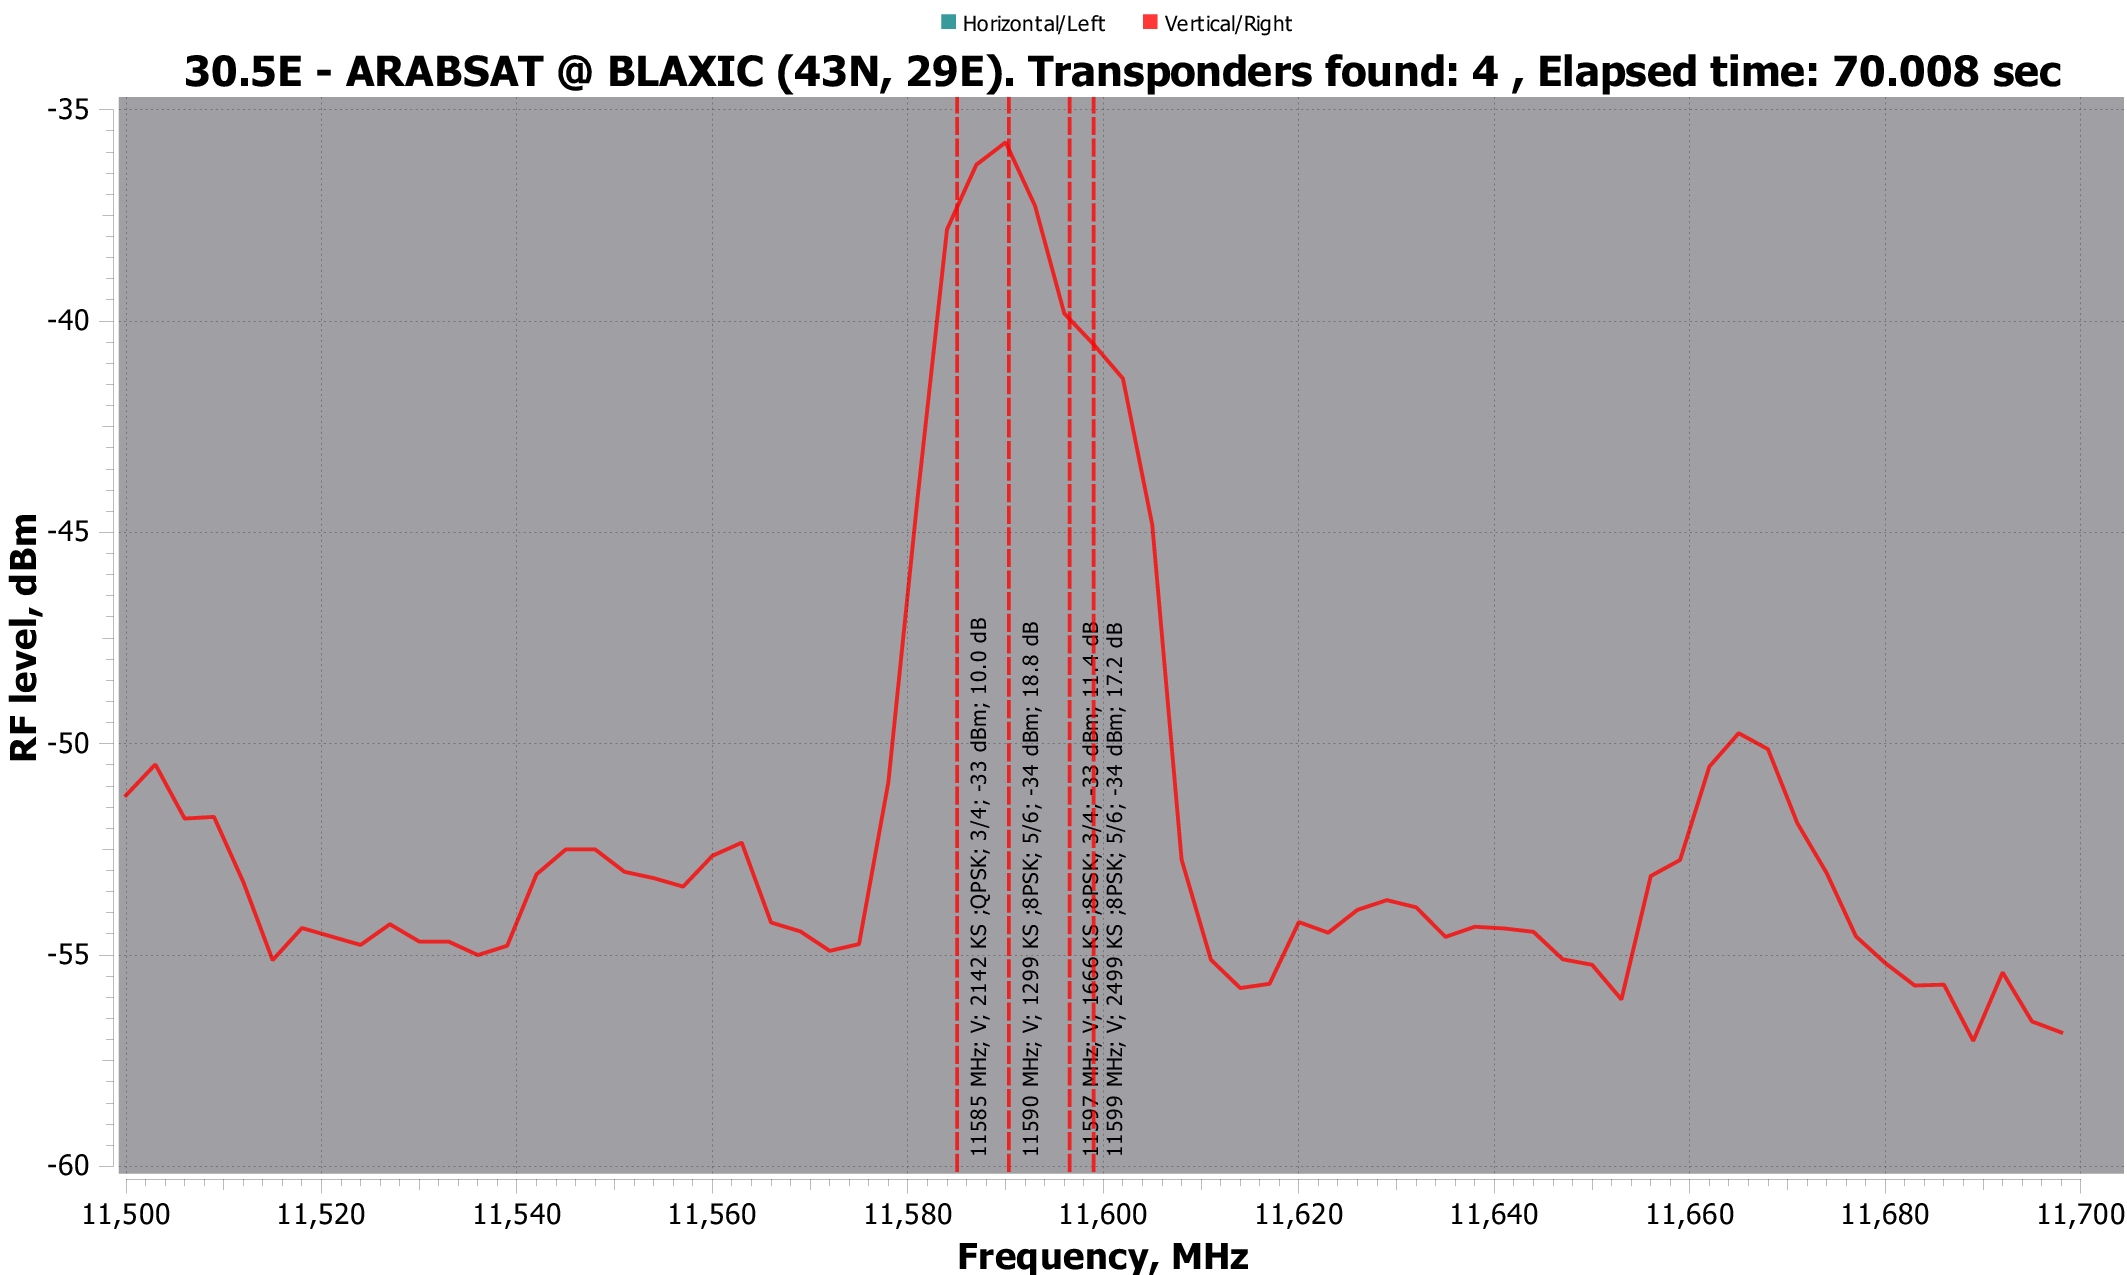Click the small peak at spectrum's left start

click(155, 765)
